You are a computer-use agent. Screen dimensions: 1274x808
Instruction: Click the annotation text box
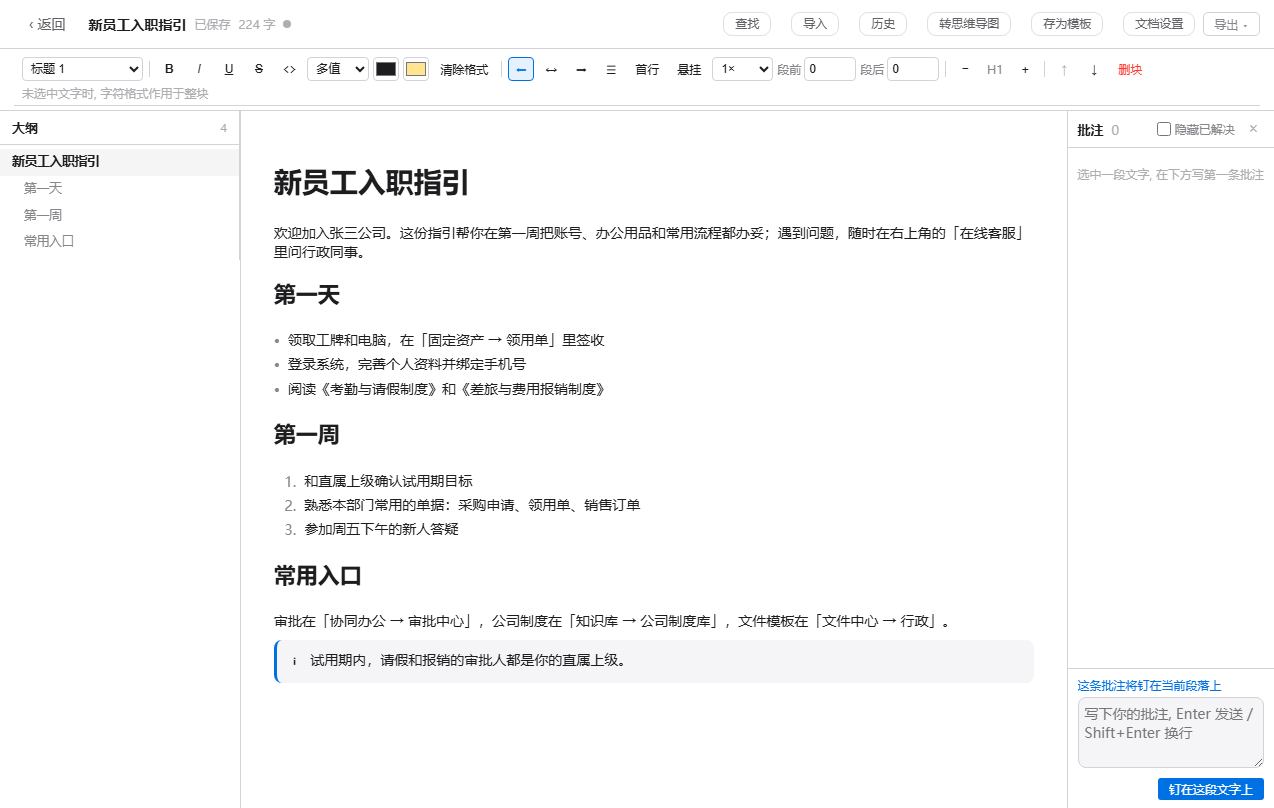1171,732
